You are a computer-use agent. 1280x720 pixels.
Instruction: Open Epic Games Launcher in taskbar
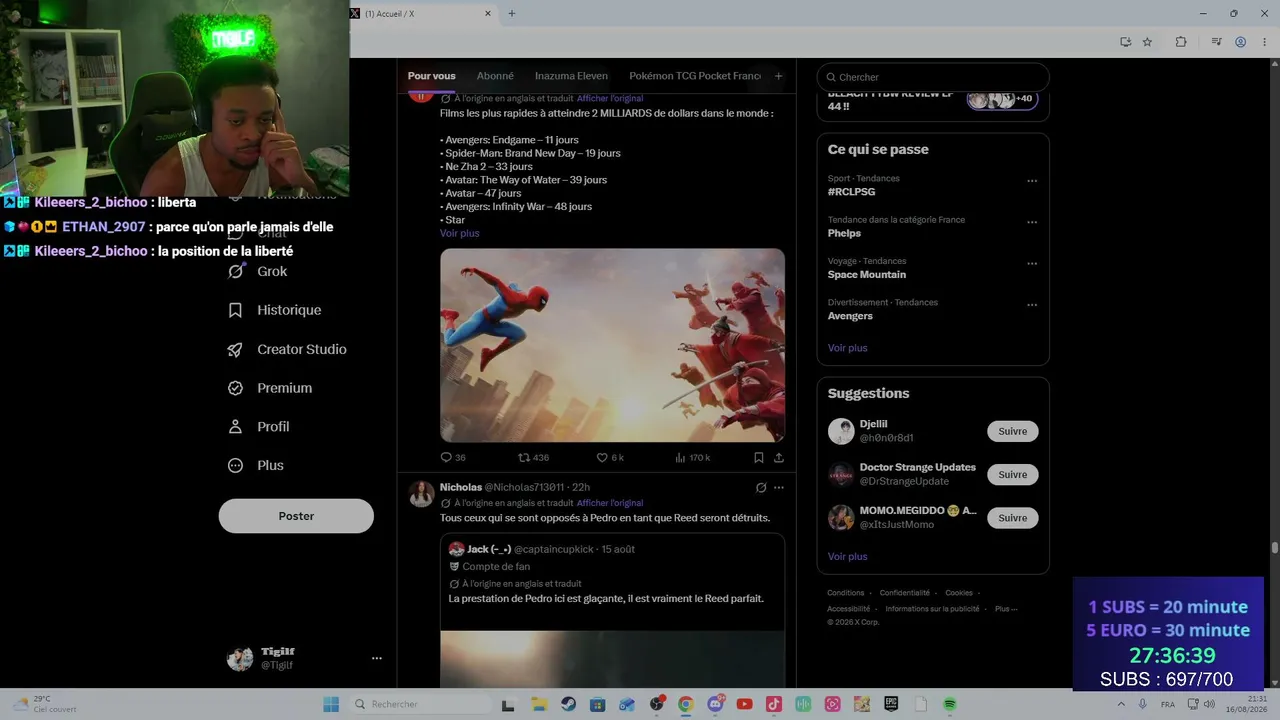[891, 704]
